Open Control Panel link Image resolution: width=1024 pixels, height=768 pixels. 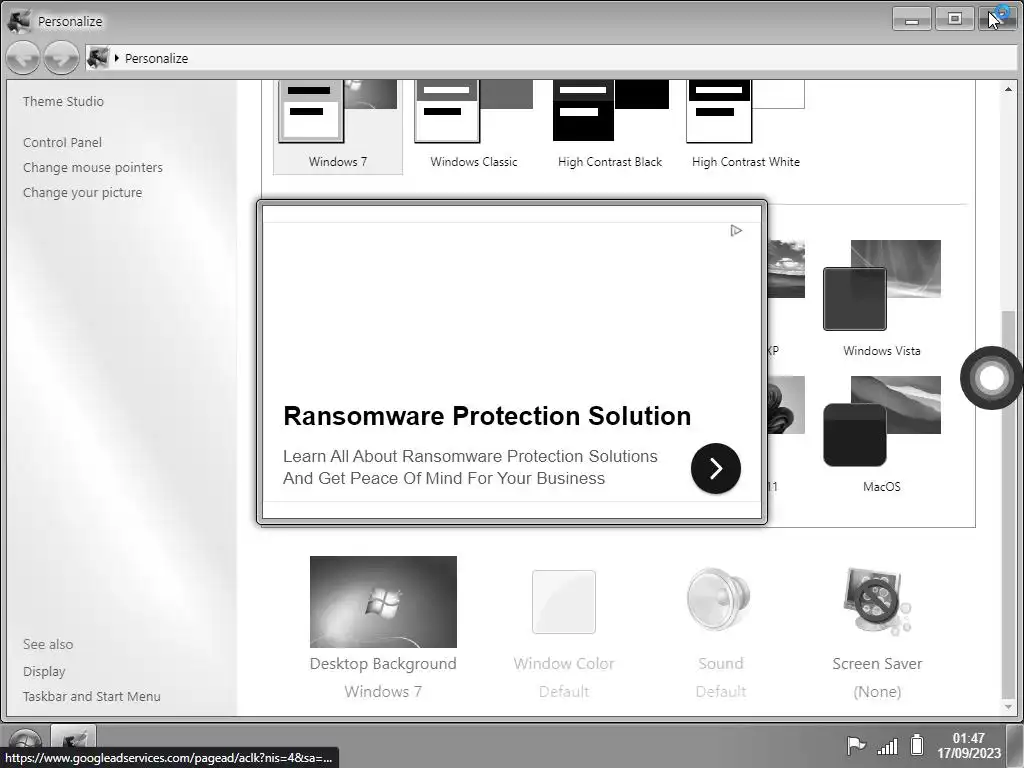62,142
